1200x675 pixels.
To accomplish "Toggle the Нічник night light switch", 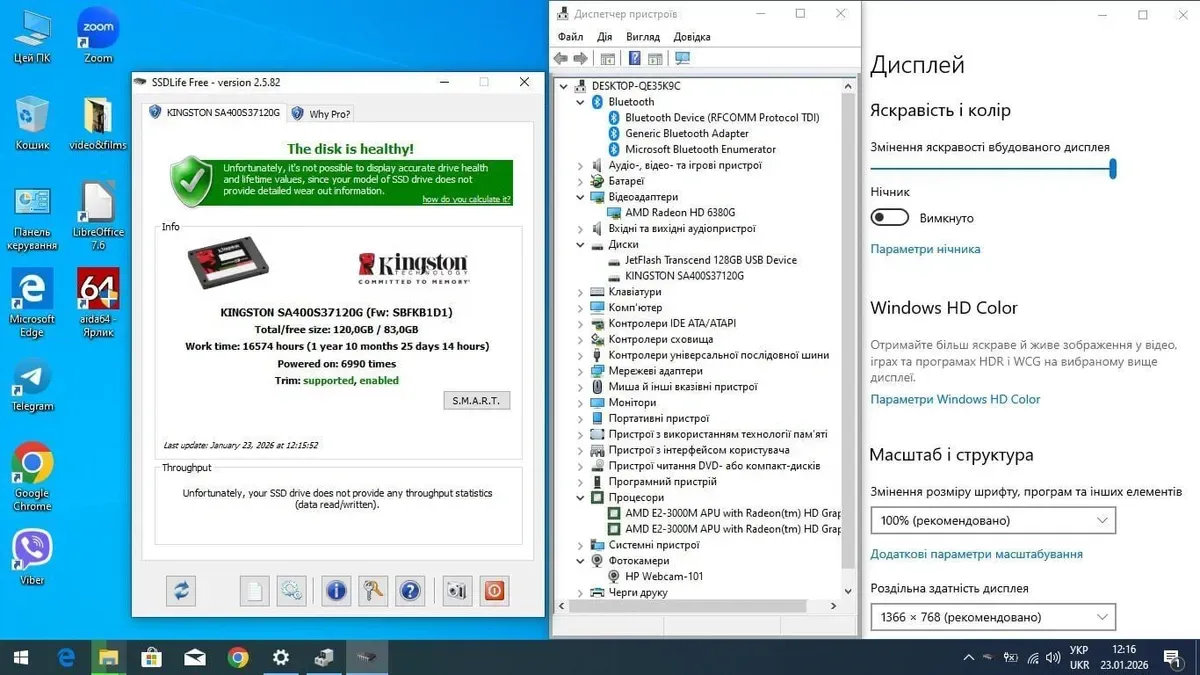I will click(890, 218).
